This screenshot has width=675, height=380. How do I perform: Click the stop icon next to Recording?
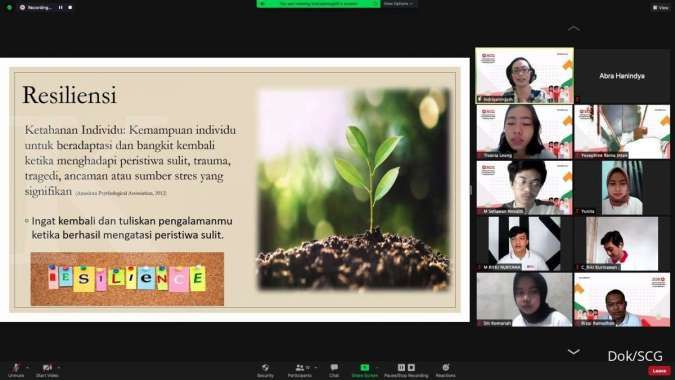[x=70, y=7]
